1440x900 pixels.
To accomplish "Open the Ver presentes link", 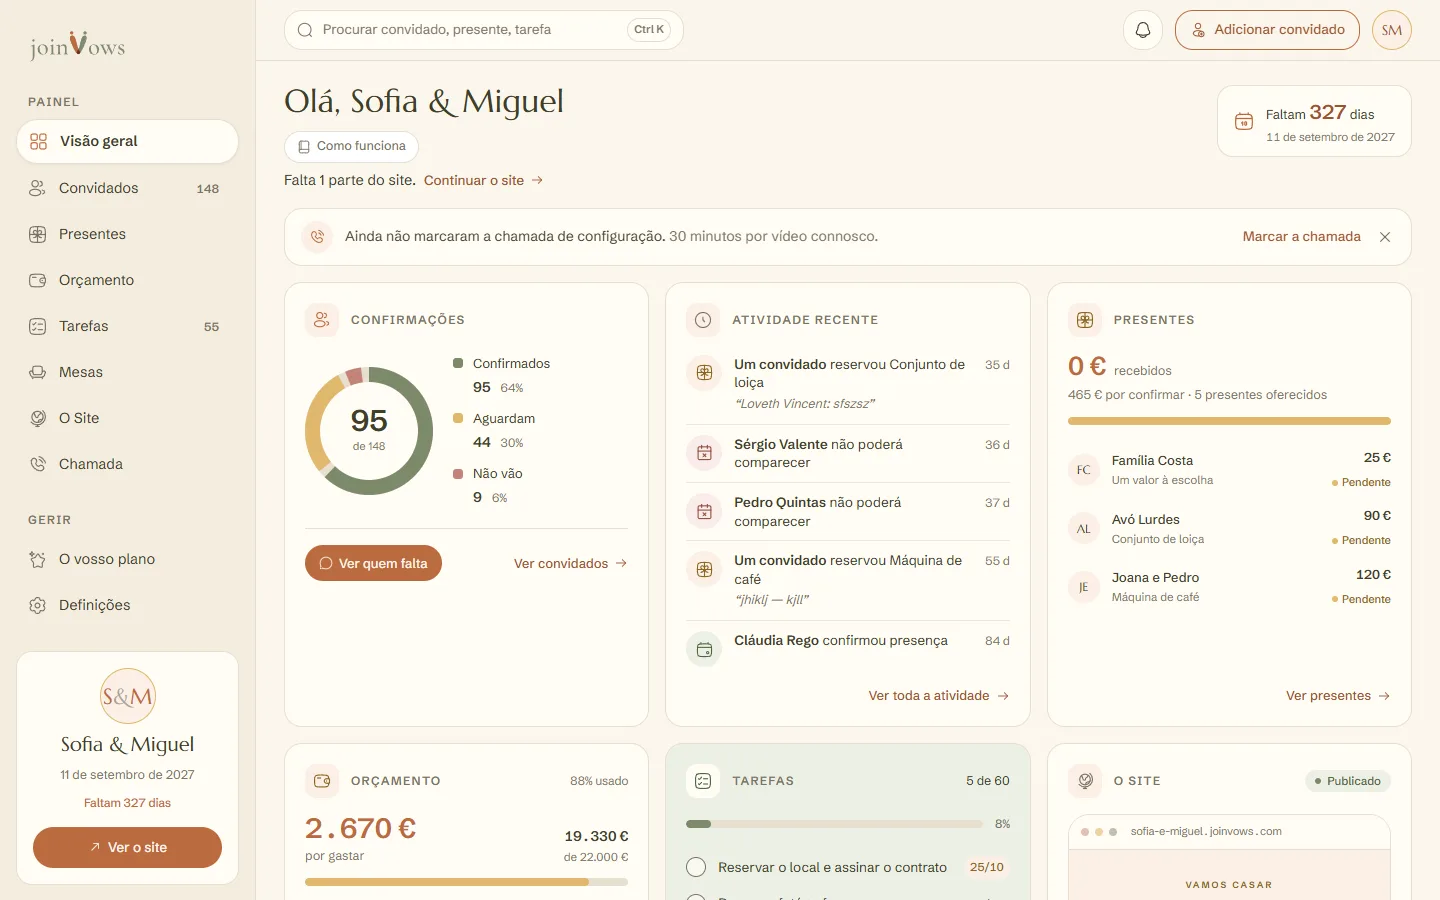I will (1338, 695).
